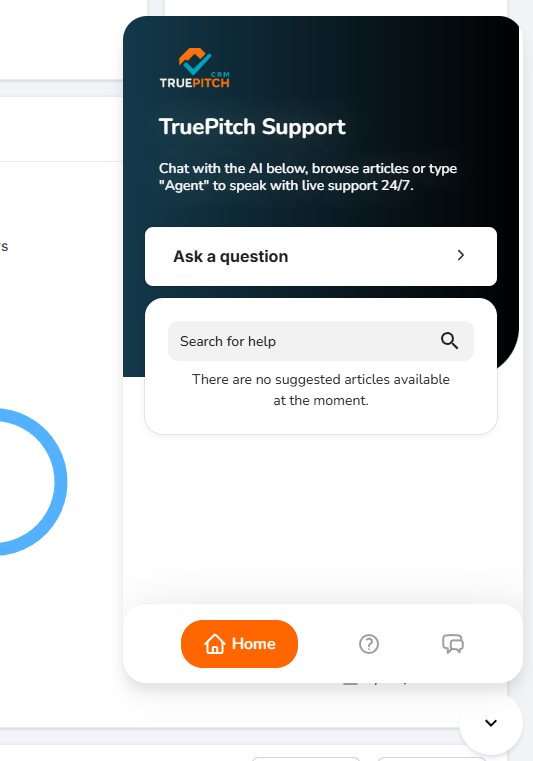Click the blank widget body below articles card
The image size is (533, 761).
[x=321, y=519]
